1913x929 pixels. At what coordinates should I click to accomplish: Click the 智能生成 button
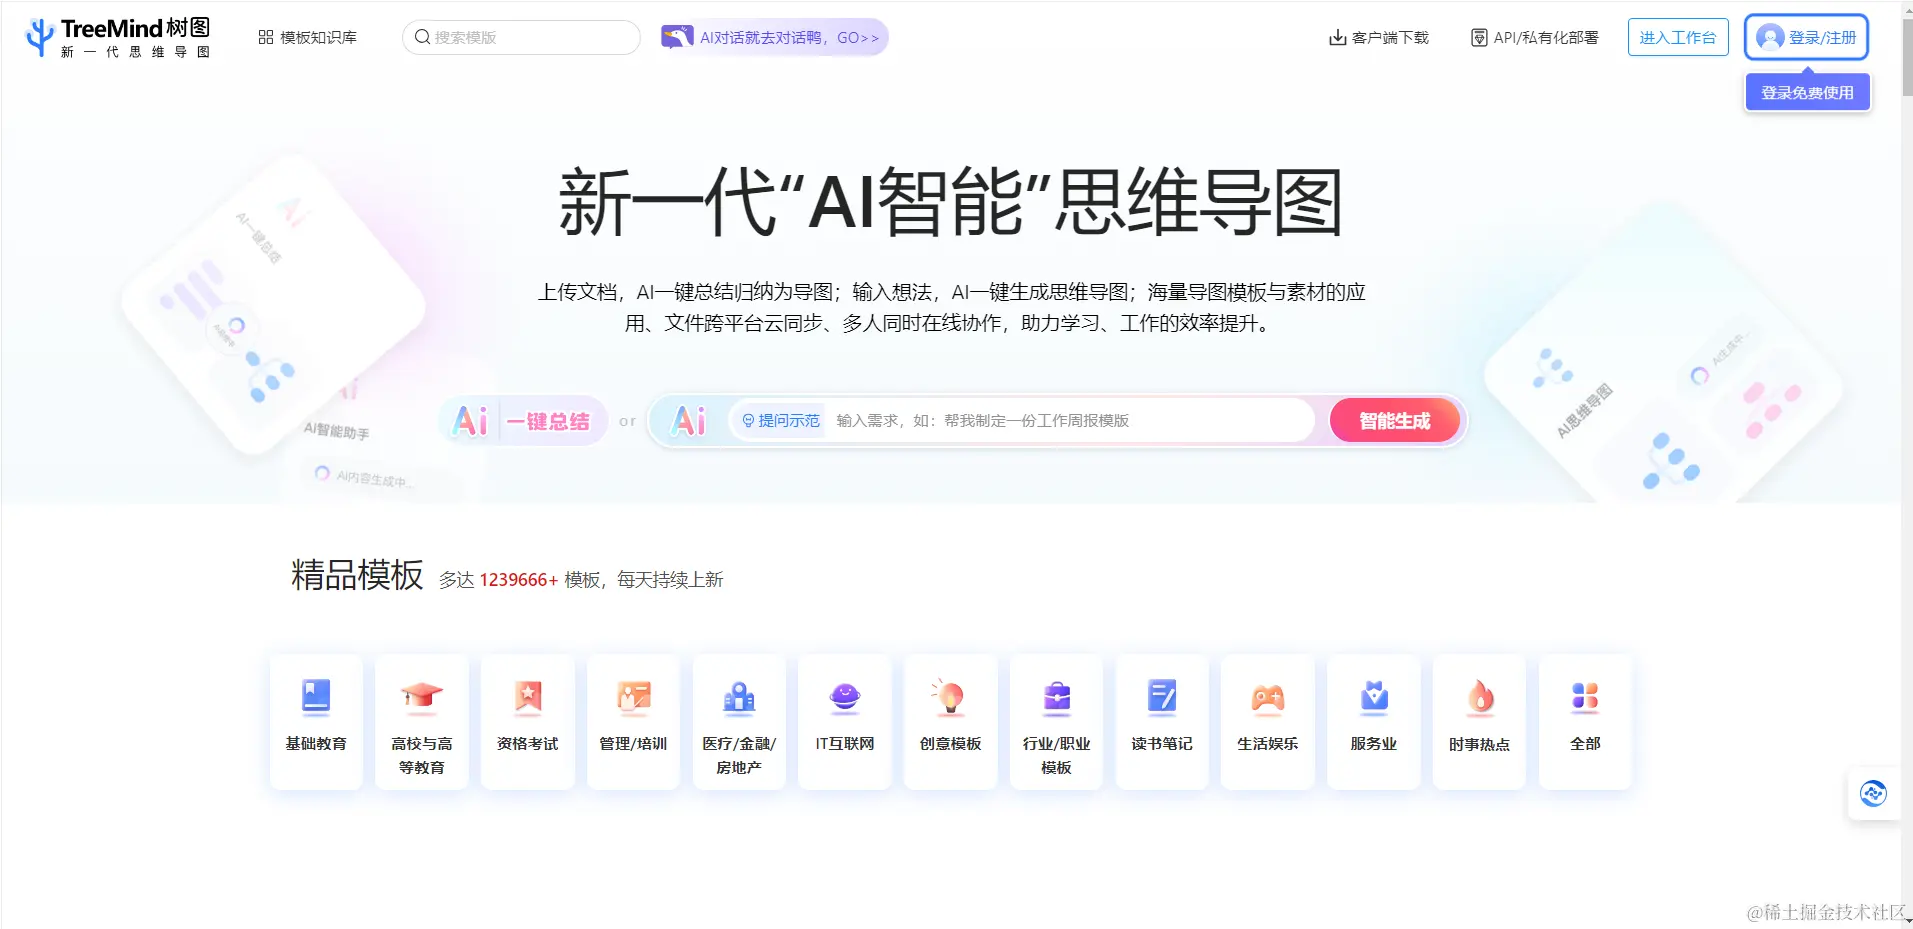click(1394, 421)
